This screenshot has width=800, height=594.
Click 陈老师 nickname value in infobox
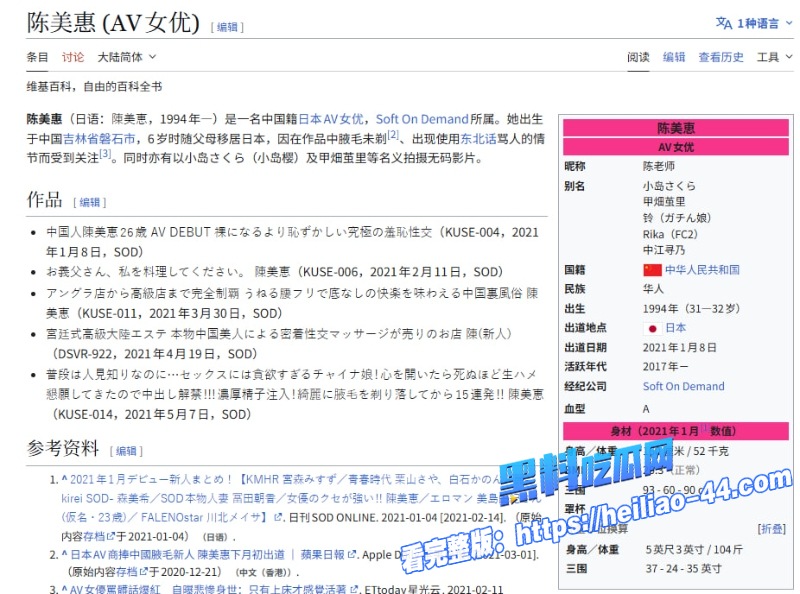click(x=659, y=166)
